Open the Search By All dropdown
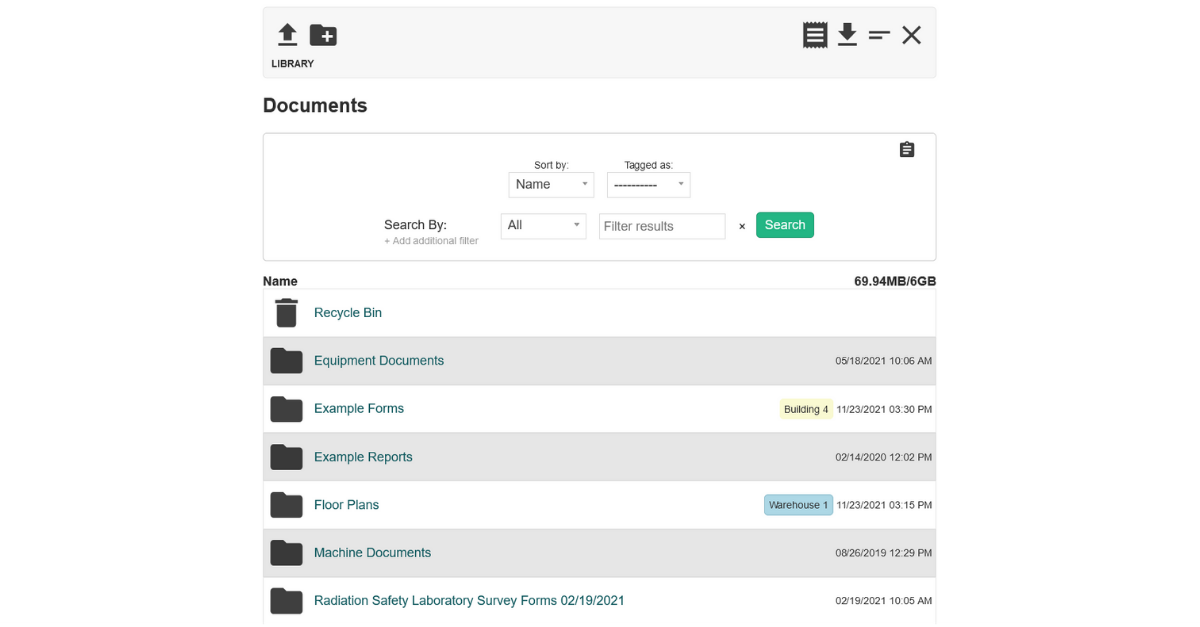1200x627 pixels. 543,226
